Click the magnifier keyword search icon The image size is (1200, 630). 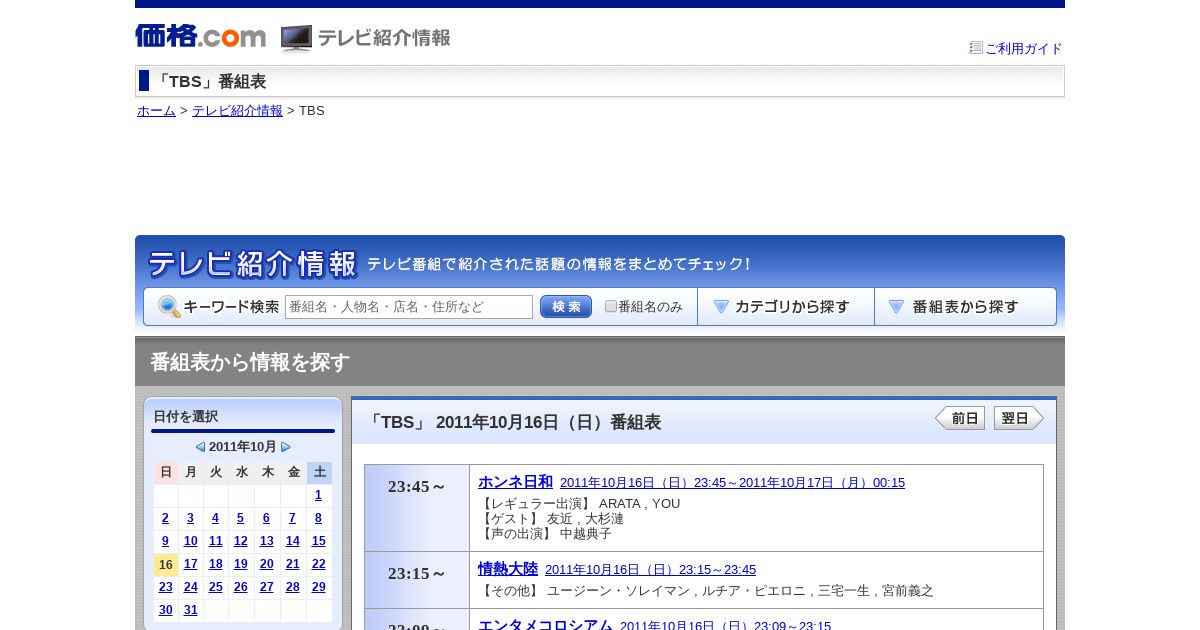pyautogui.click(x=169, y=307)
